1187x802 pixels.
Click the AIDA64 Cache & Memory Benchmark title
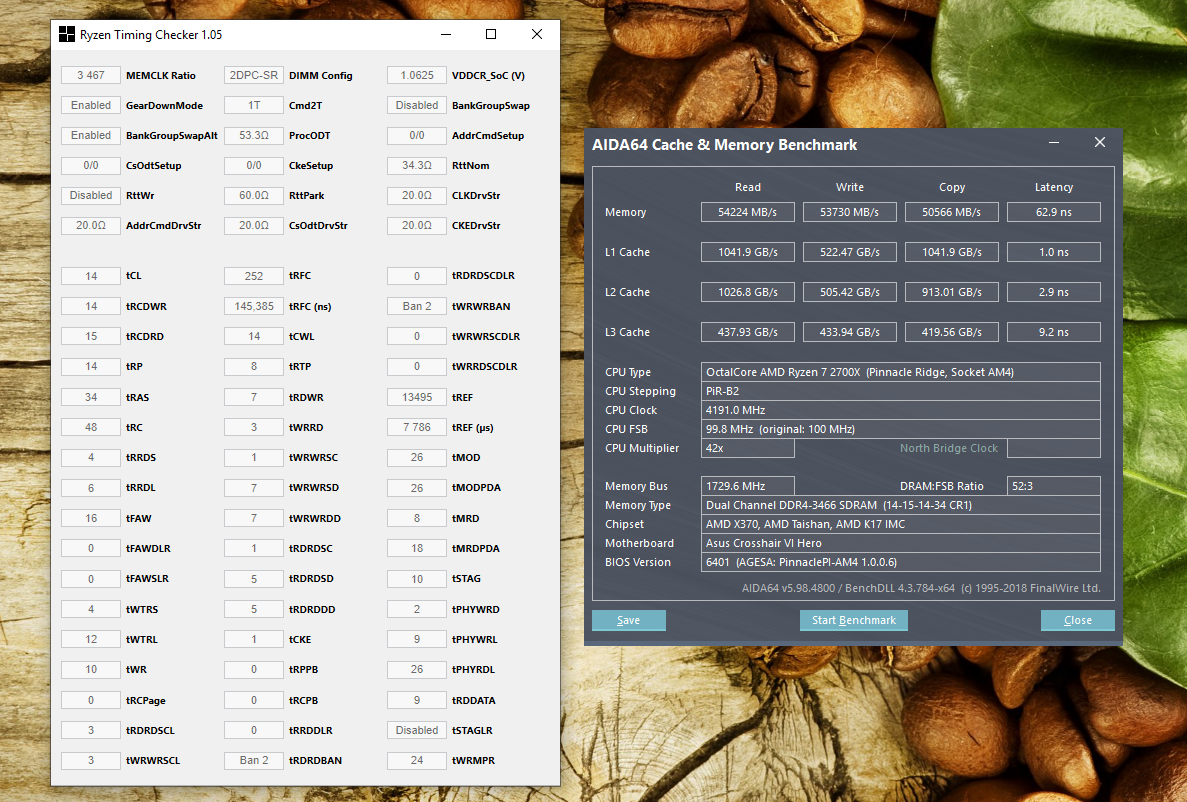pyautogui.click(x=724, y=145)
